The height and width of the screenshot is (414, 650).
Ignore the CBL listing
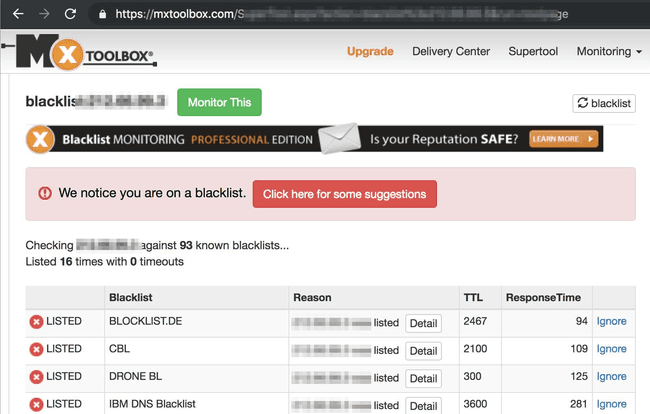(x=611, y=349)
